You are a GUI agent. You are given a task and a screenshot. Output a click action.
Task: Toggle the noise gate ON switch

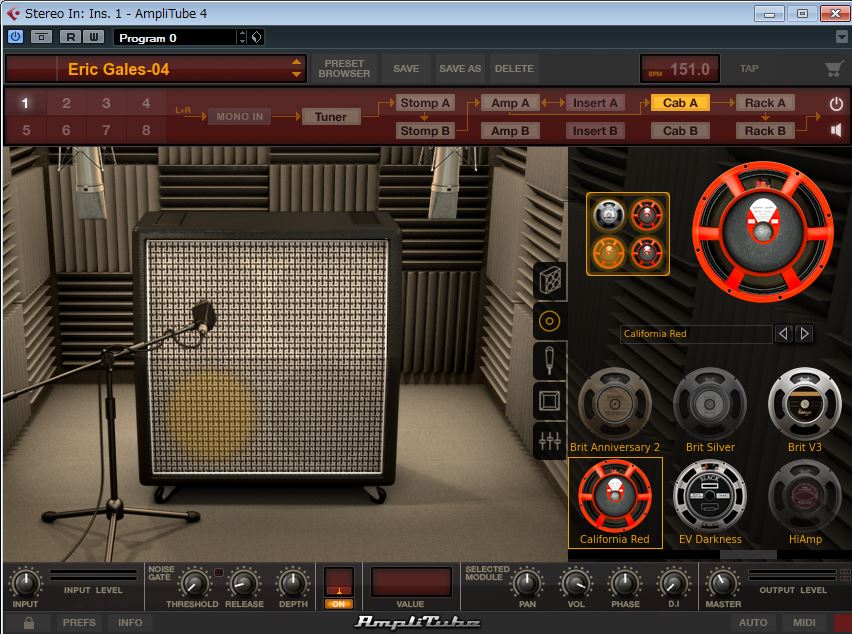tap(339, 604)
